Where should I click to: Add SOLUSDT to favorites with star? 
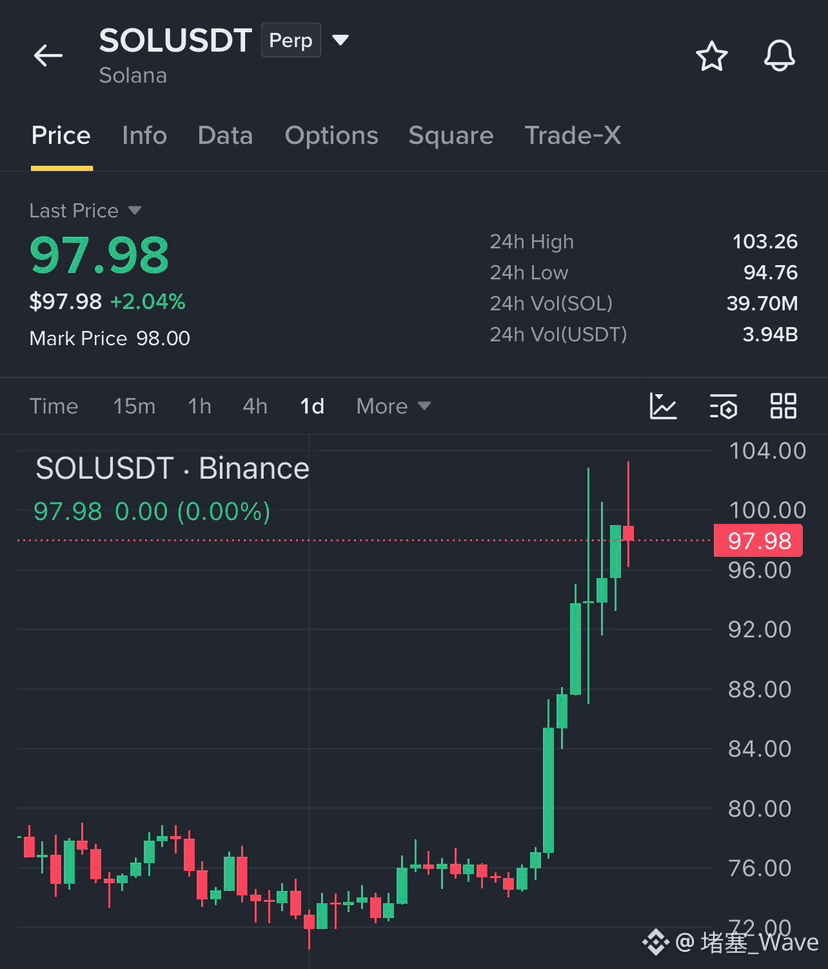712,56
